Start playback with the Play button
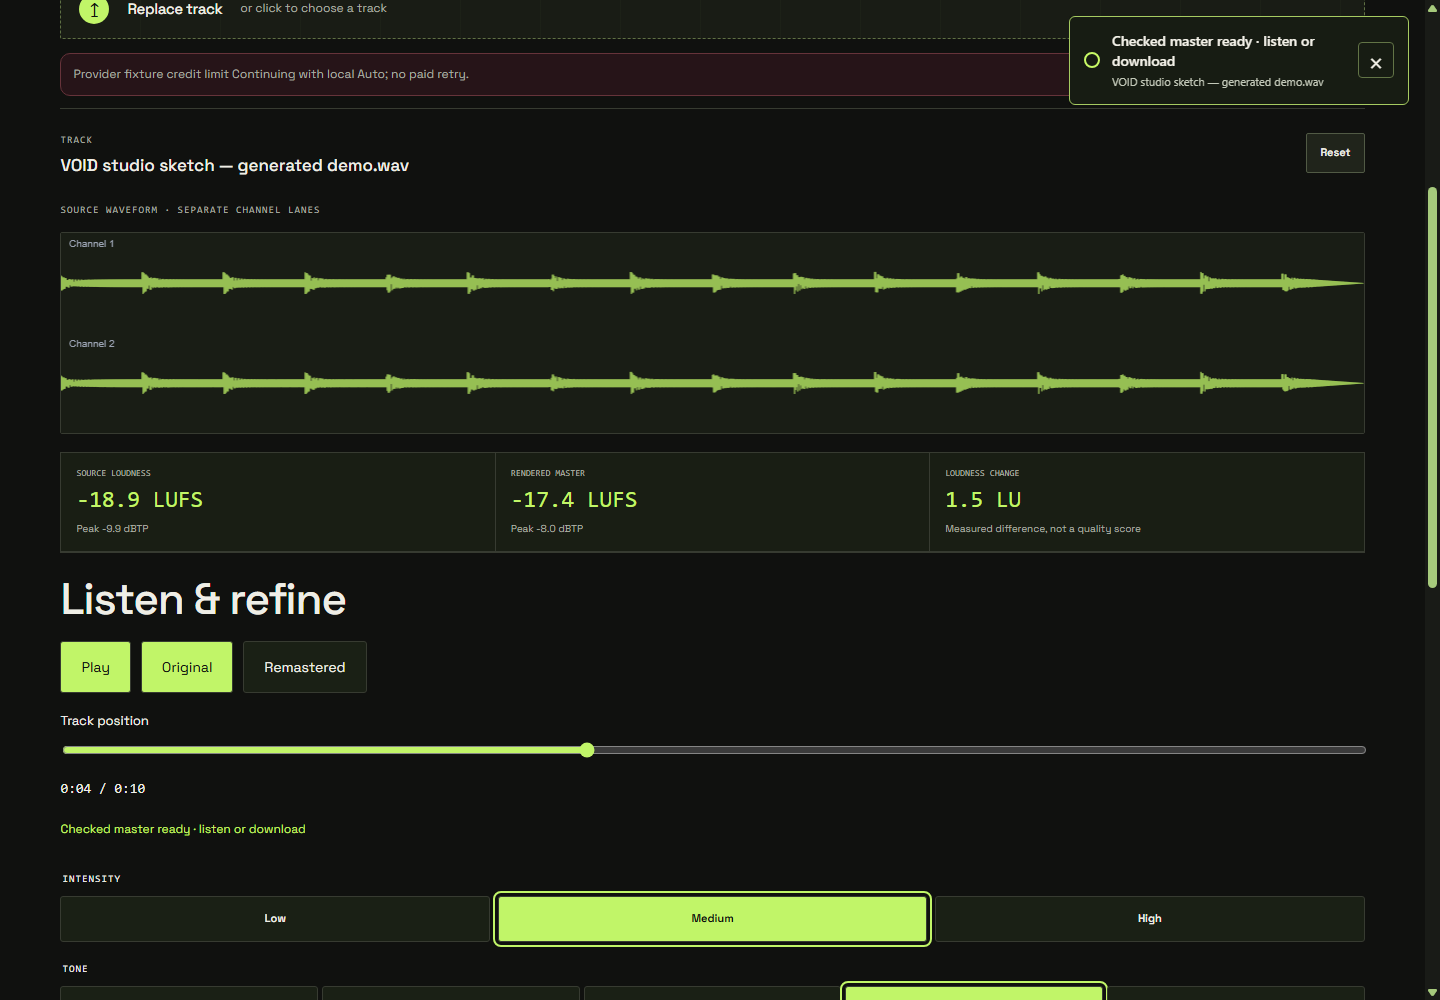The width and height of the screenshot is (1440, 1000). [x=96, y=667]
